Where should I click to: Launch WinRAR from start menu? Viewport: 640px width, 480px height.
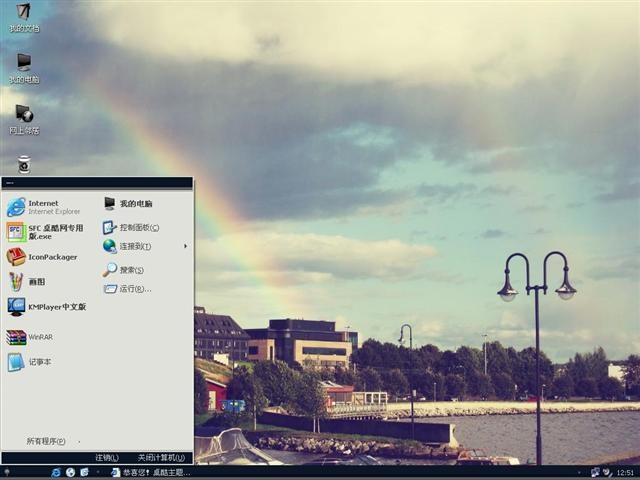point(30,337)
